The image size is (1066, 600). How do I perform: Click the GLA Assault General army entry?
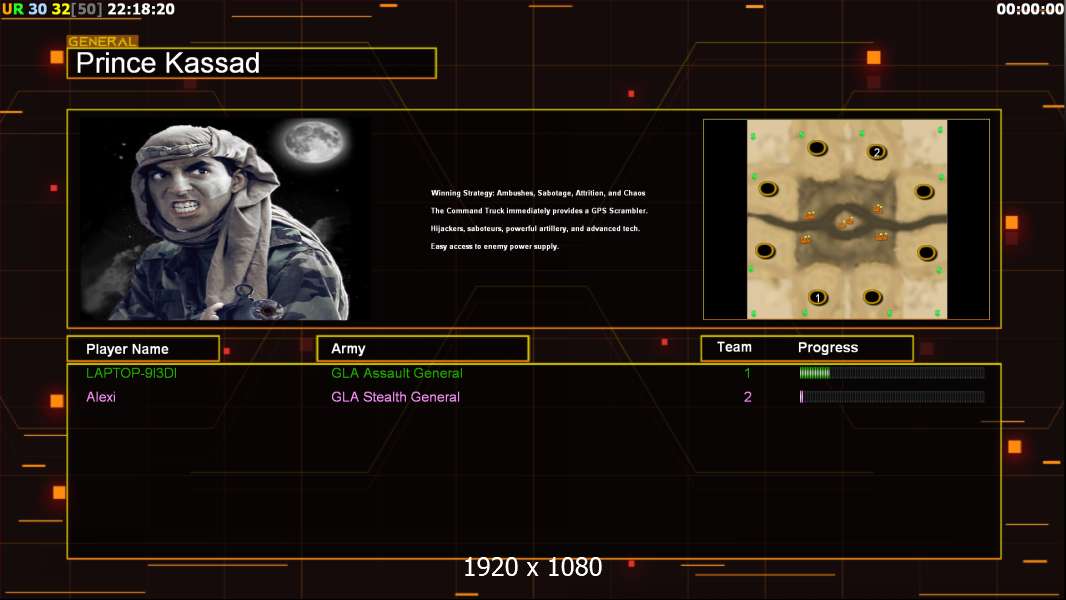[x=396, y=373]
